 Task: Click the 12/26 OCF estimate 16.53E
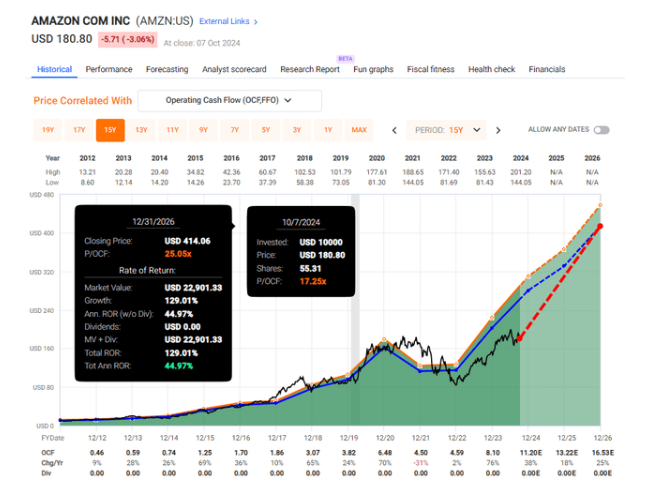pos(603,453)
